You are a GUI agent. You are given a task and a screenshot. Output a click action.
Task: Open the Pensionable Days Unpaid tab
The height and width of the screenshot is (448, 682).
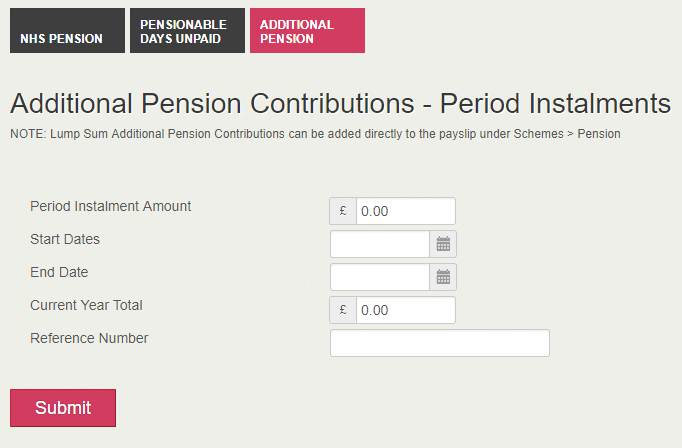187,31
